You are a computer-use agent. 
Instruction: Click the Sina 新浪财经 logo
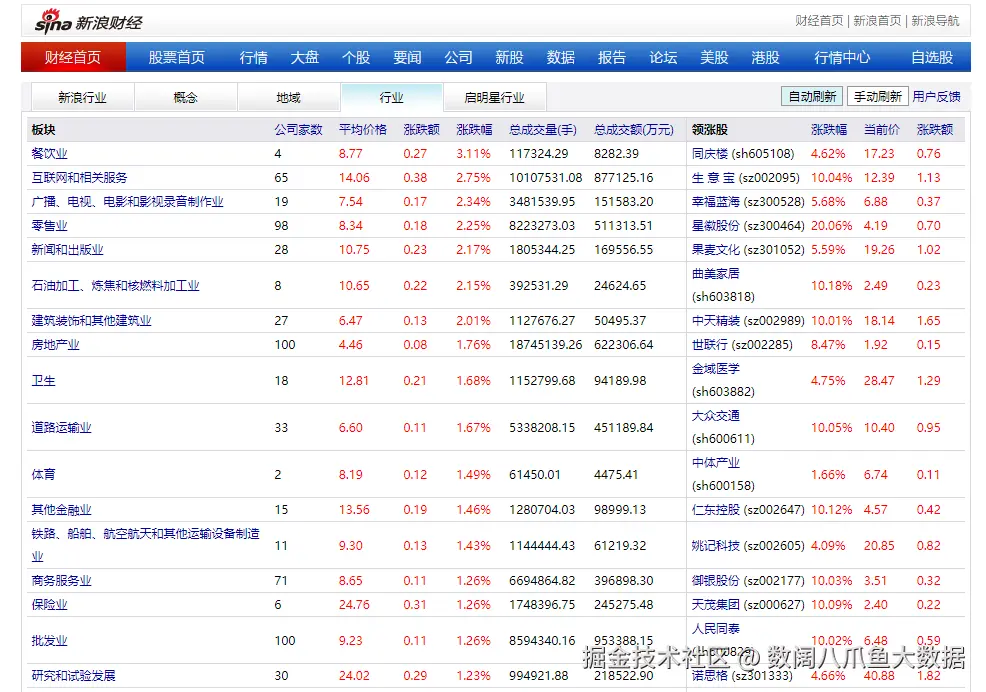(x=89, y=21)
